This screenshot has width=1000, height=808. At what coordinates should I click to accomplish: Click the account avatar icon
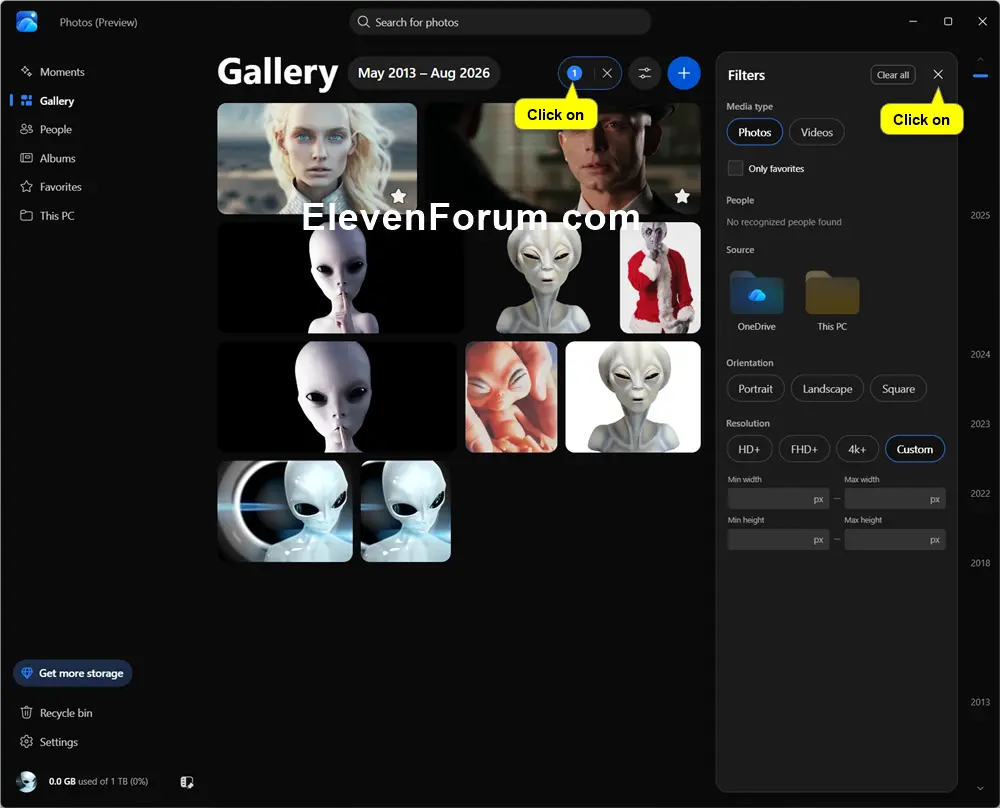point(27,781)
